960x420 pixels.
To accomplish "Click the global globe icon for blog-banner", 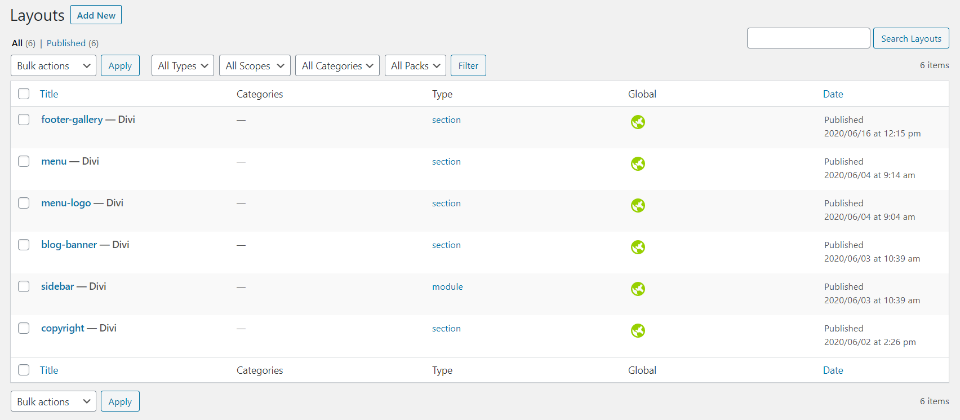I will tap(637, 247).
